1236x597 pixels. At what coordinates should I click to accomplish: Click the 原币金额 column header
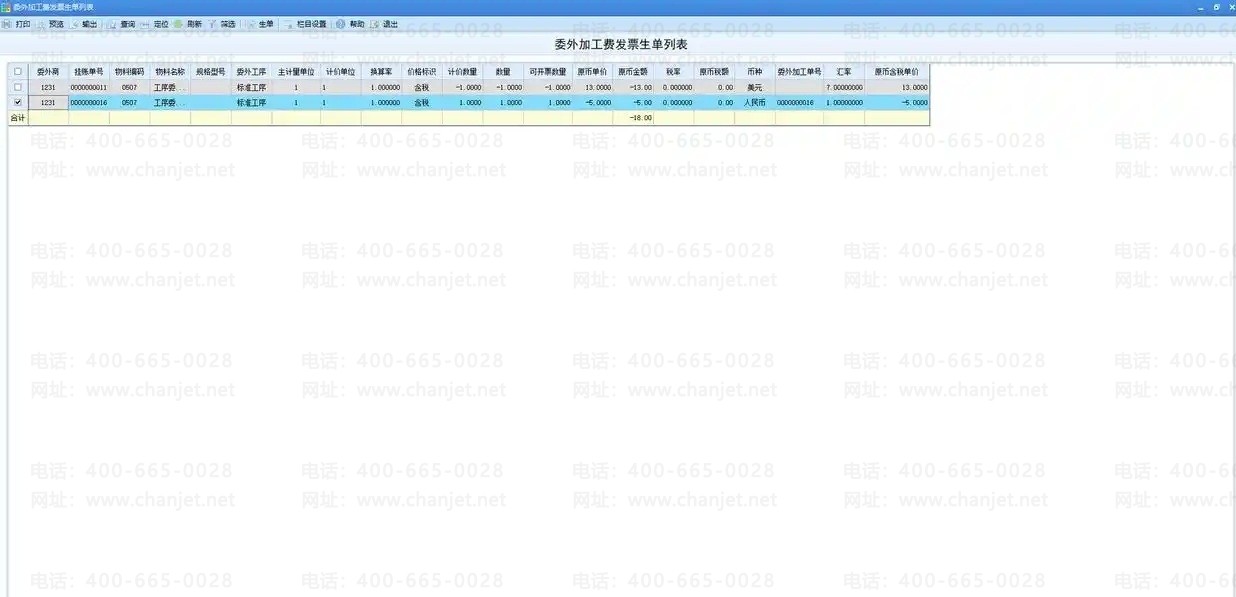click(x=633, y=72)
